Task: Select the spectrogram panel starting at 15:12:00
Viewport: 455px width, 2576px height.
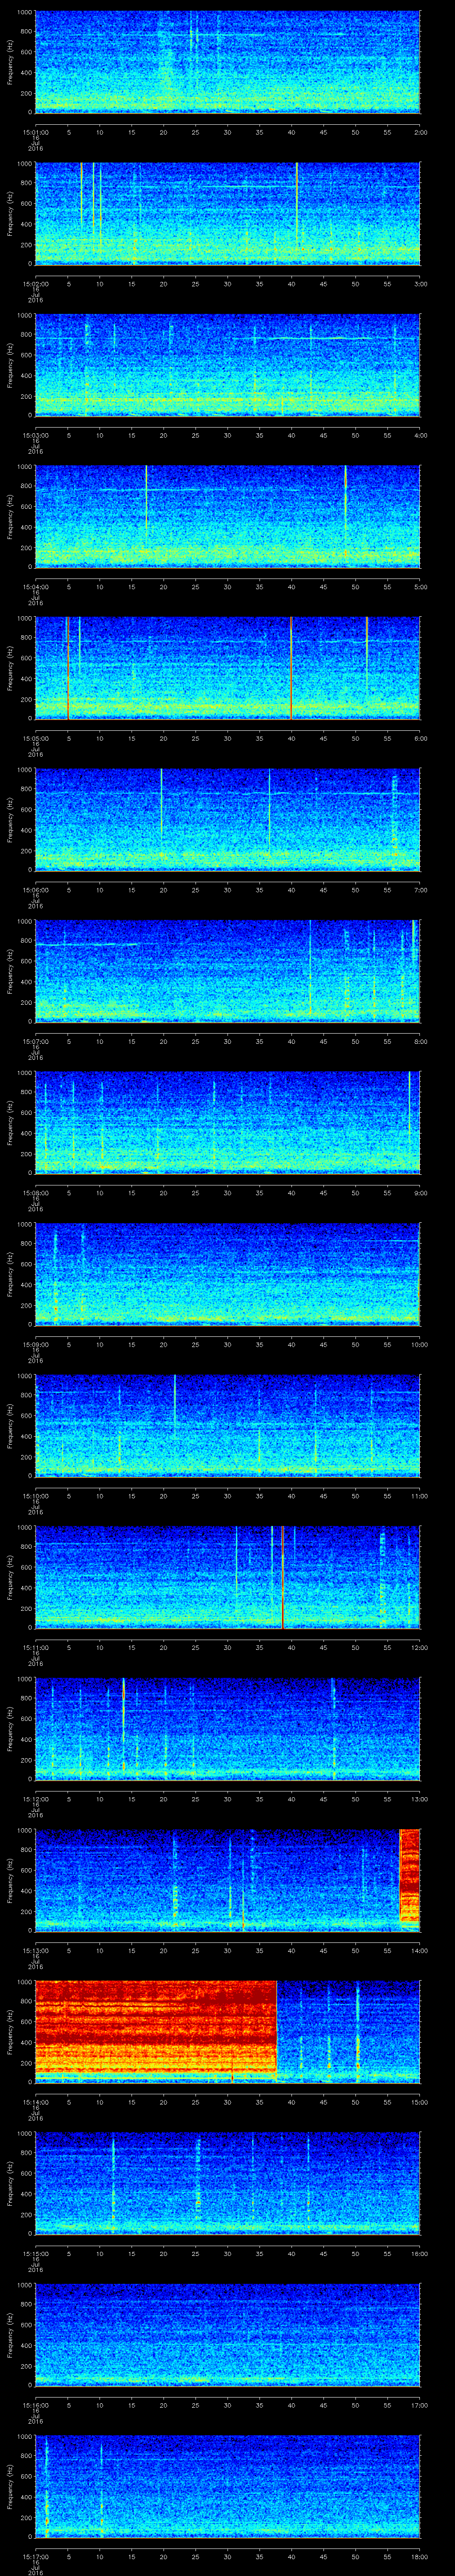Action: (228, 1728)
